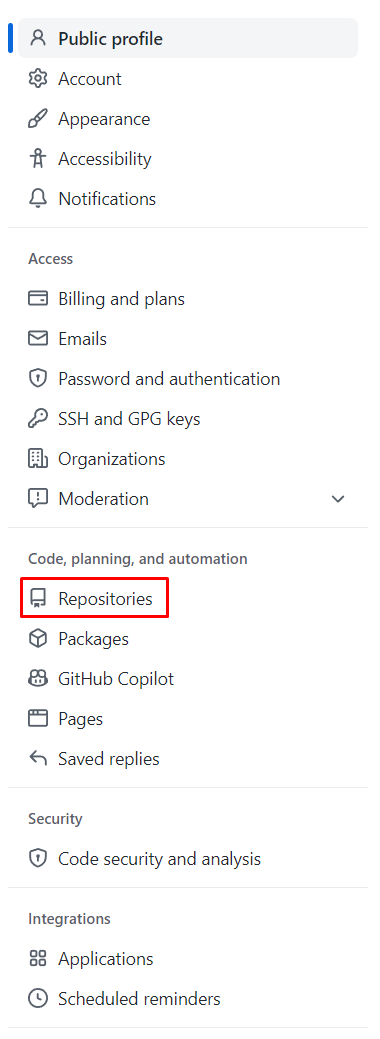Click the paintbrush icon for Appearance
Image resolution: width=380 pixels, height=1039 pixels.
pos(38,119)
